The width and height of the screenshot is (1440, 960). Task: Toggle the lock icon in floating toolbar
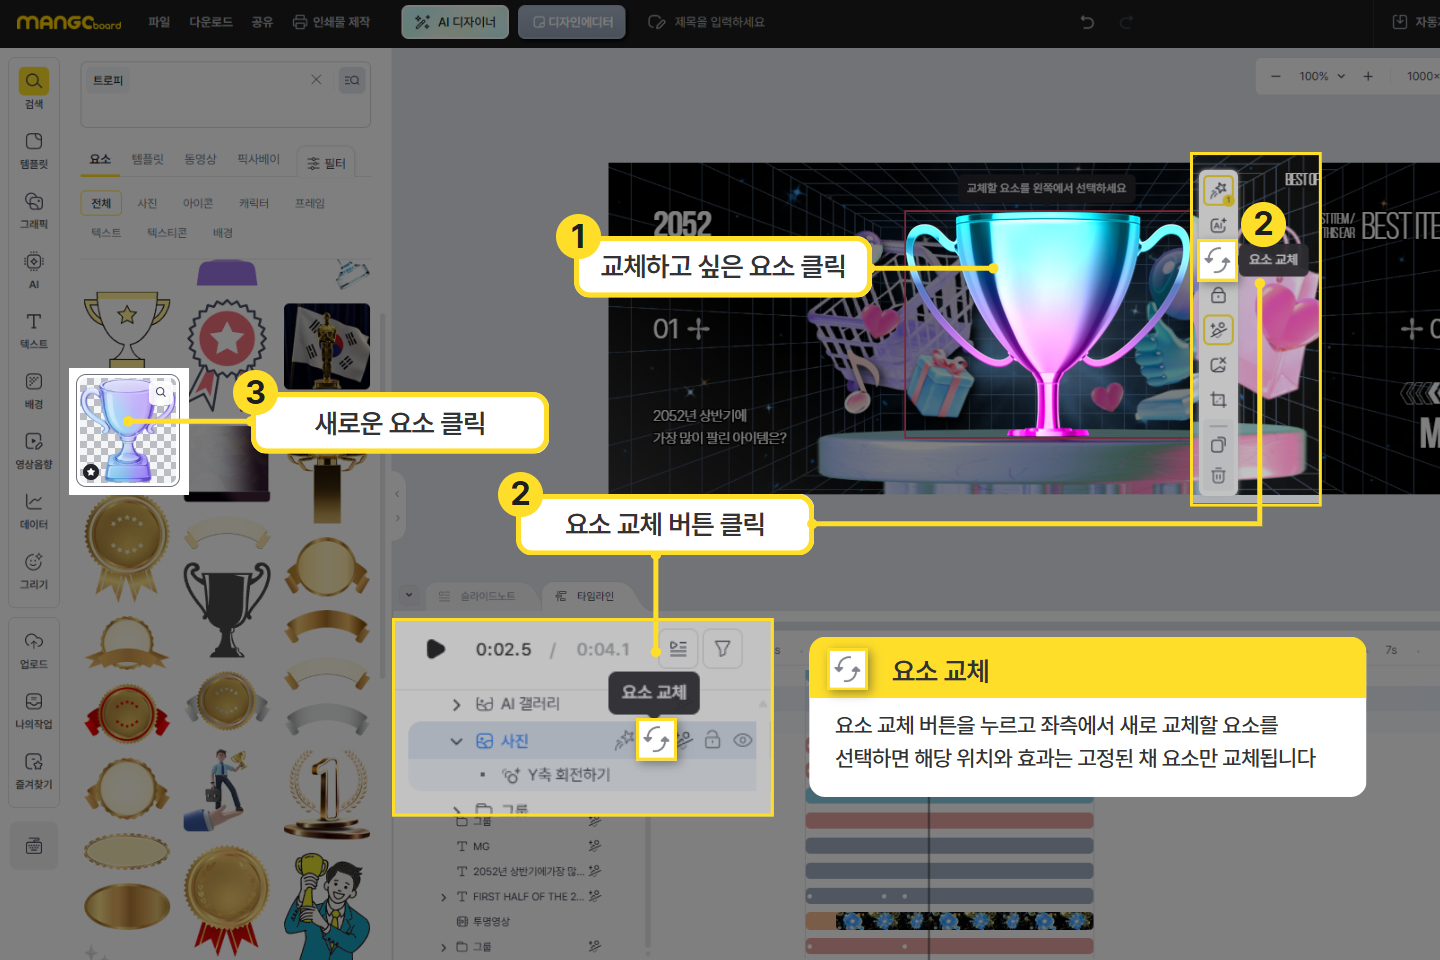point(1218,296)
